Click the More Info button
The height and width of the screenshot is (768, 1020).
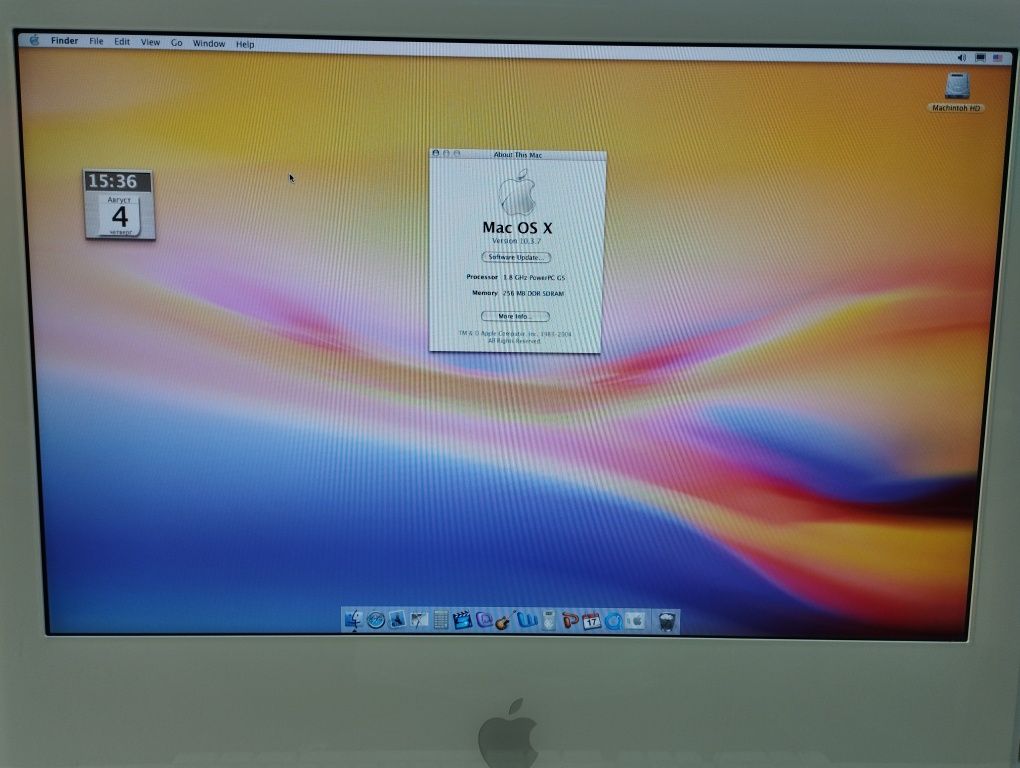pyautogui.click(x=515, y=317)
